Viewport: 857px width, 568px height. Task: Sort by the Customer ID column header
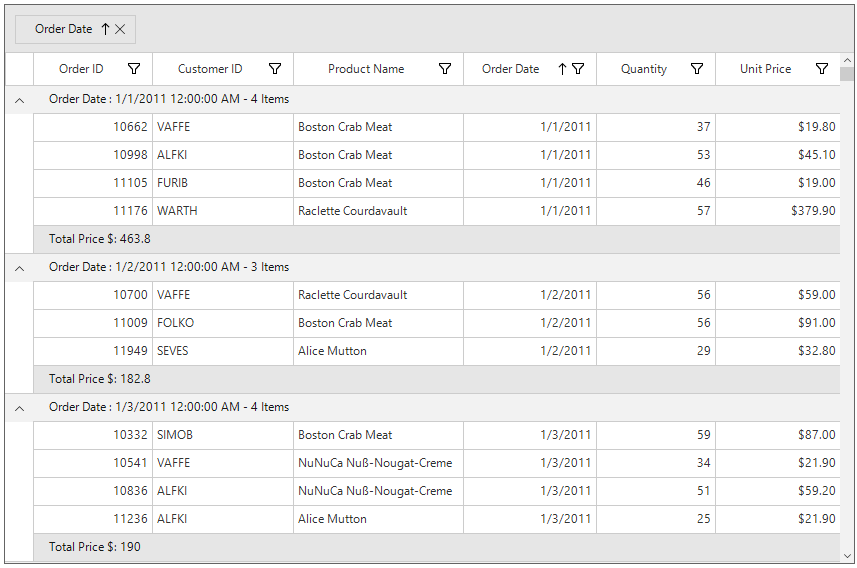point(210,69)
